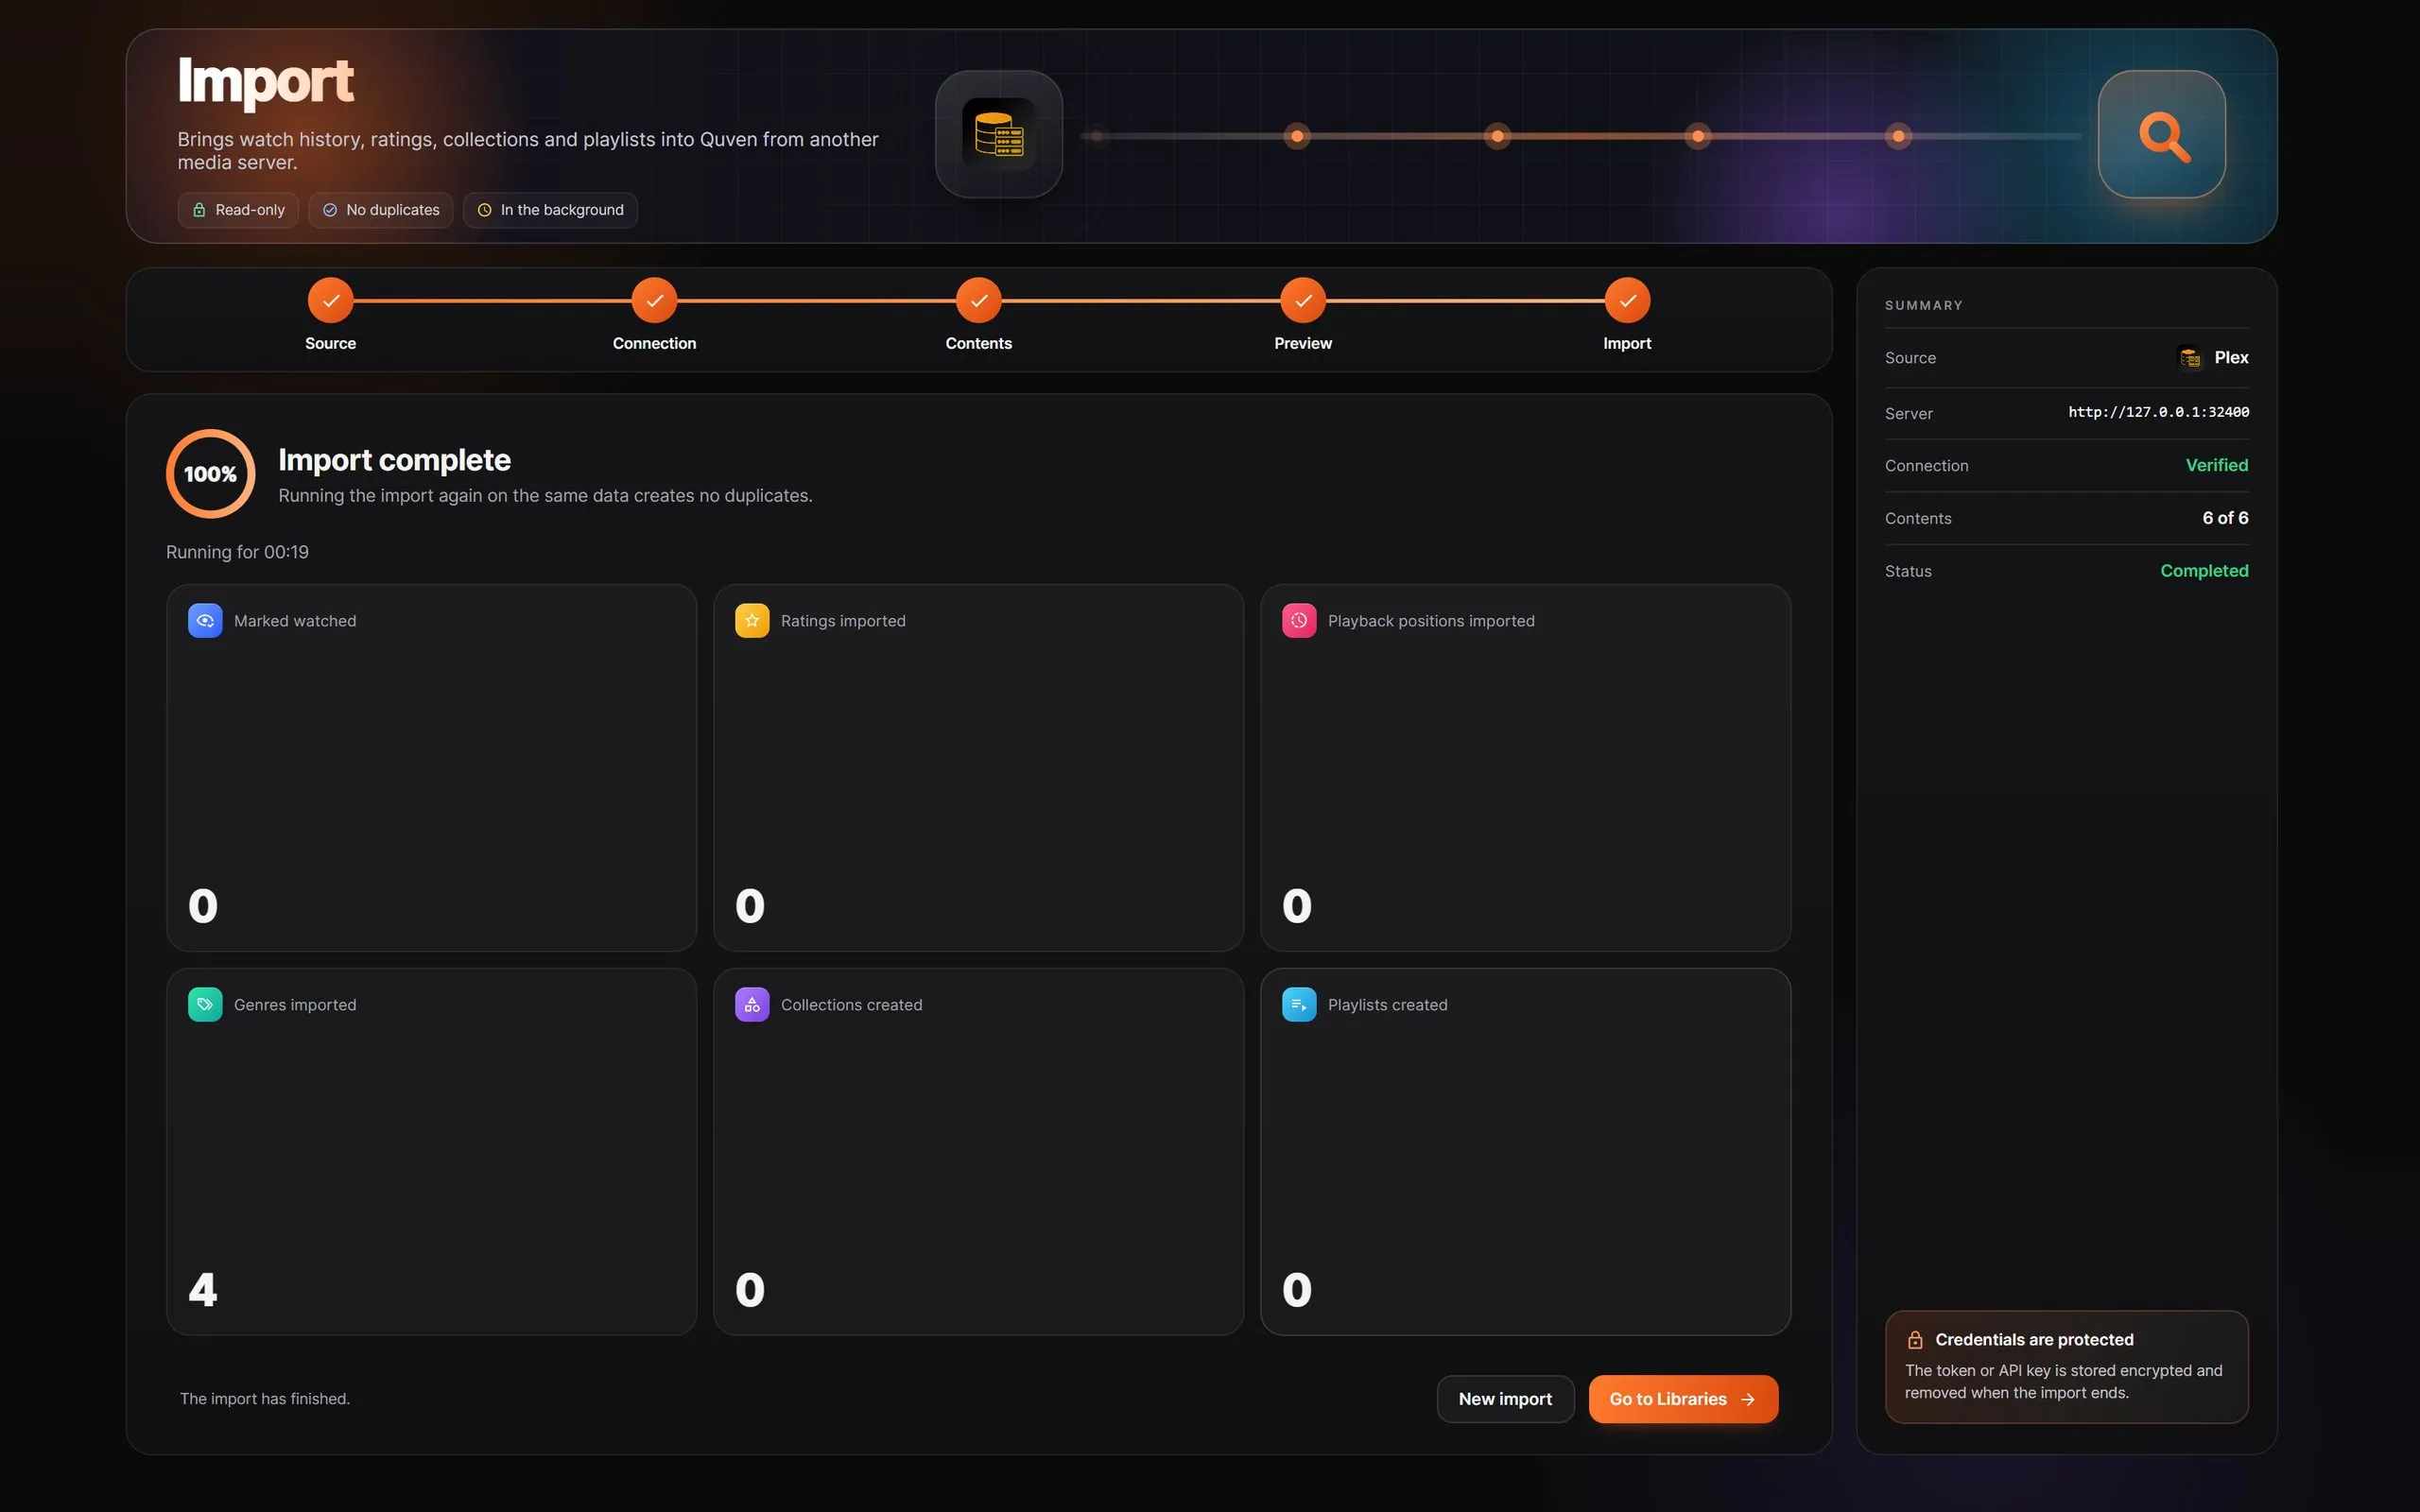Click the Playlists created count 0
This screenshot has width=2420, height=1512.
click(x=1297, y=1289)
